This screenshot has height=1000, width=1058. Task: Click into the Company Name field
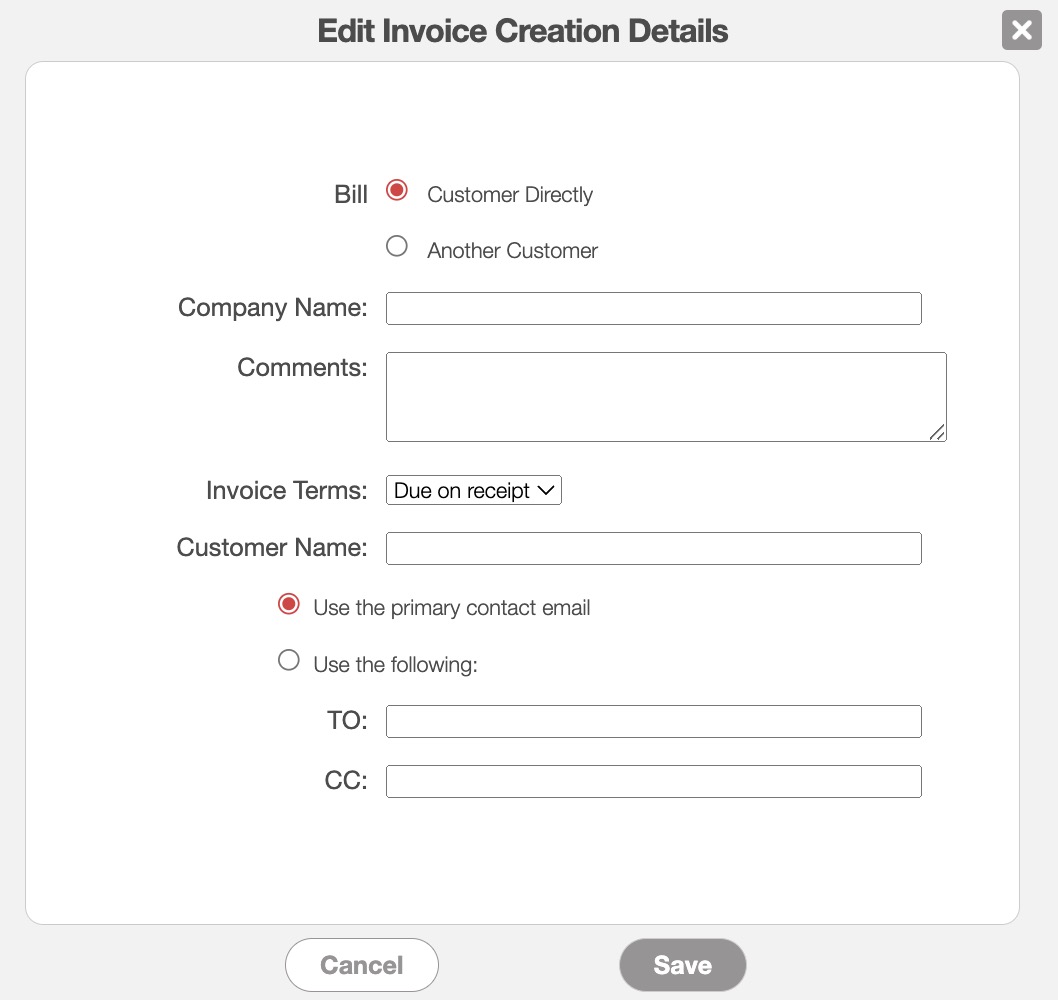point(653,309)
